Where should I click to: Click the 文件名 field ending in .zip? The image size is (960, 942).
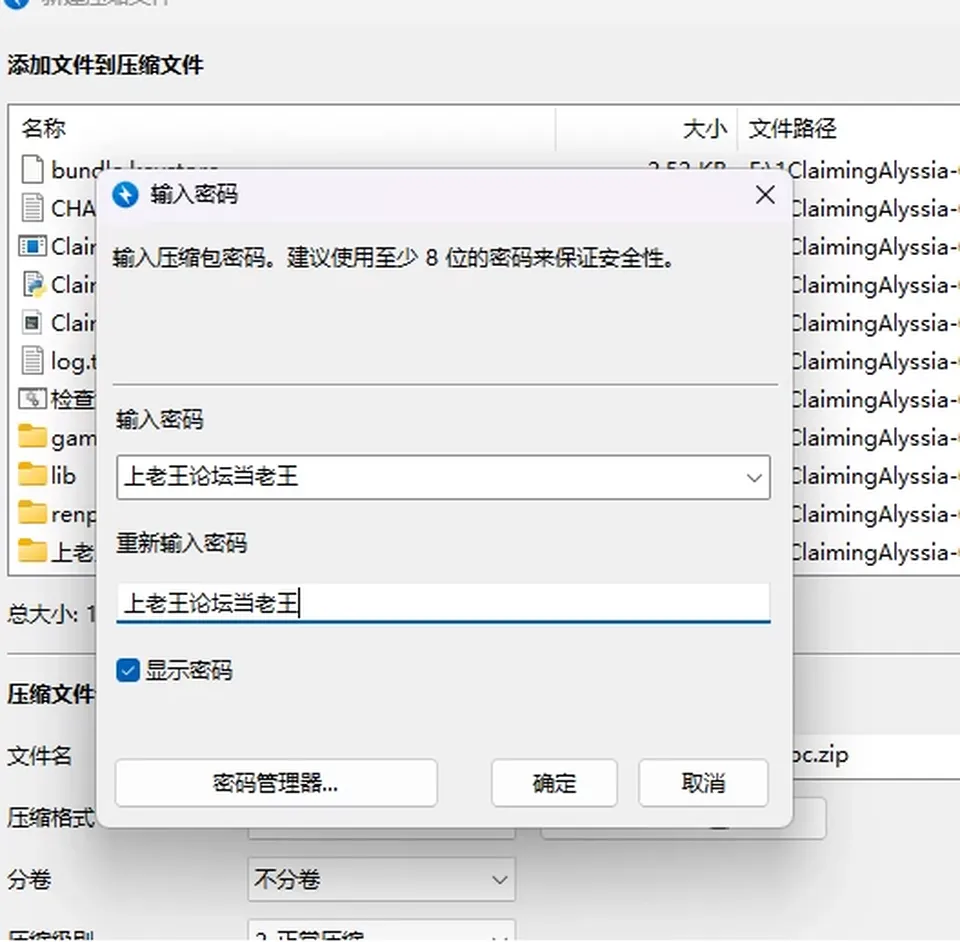tap(876, 755)
